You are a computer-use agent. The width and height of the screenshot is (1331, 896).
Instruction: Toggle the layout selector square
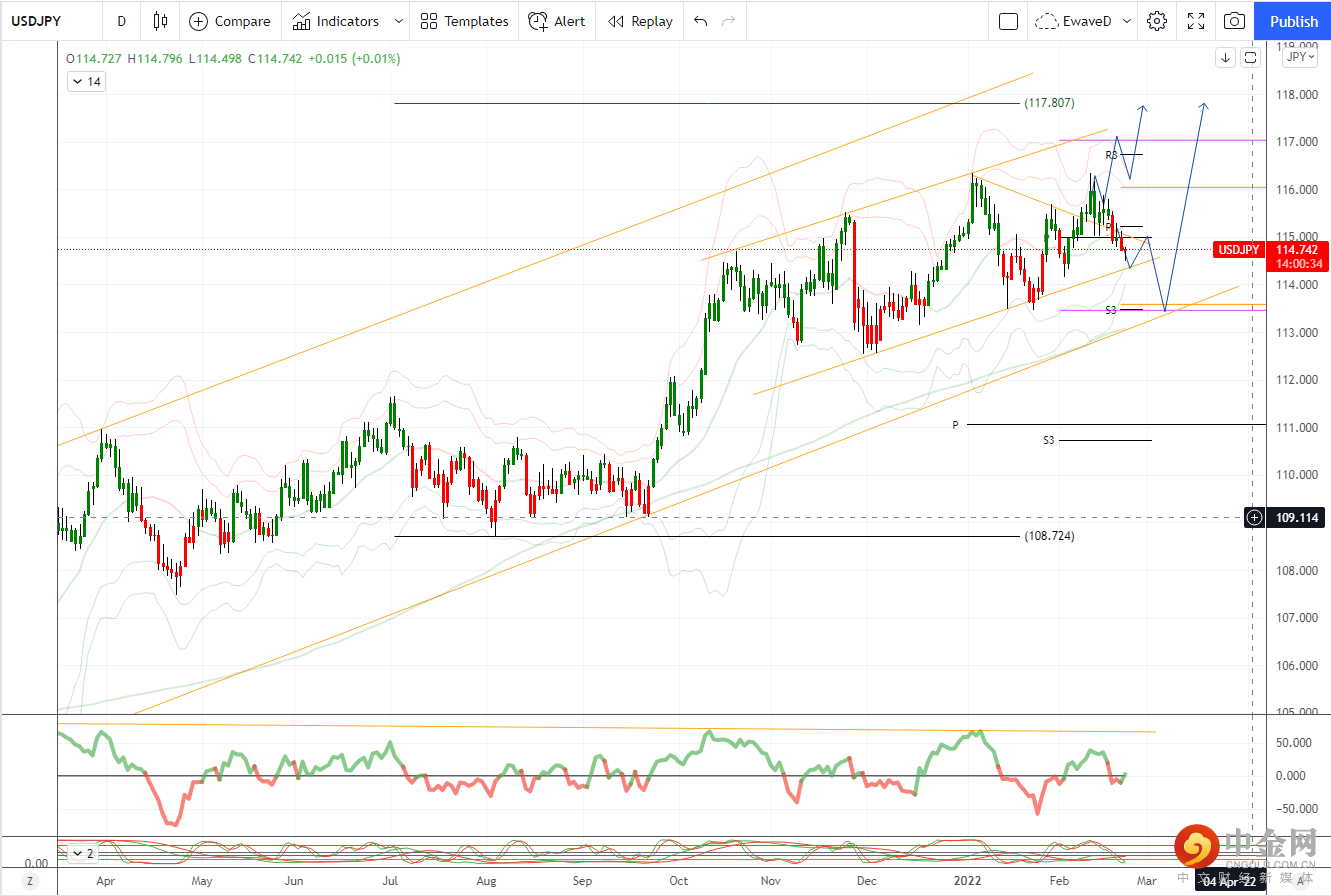pos(1009,21)
